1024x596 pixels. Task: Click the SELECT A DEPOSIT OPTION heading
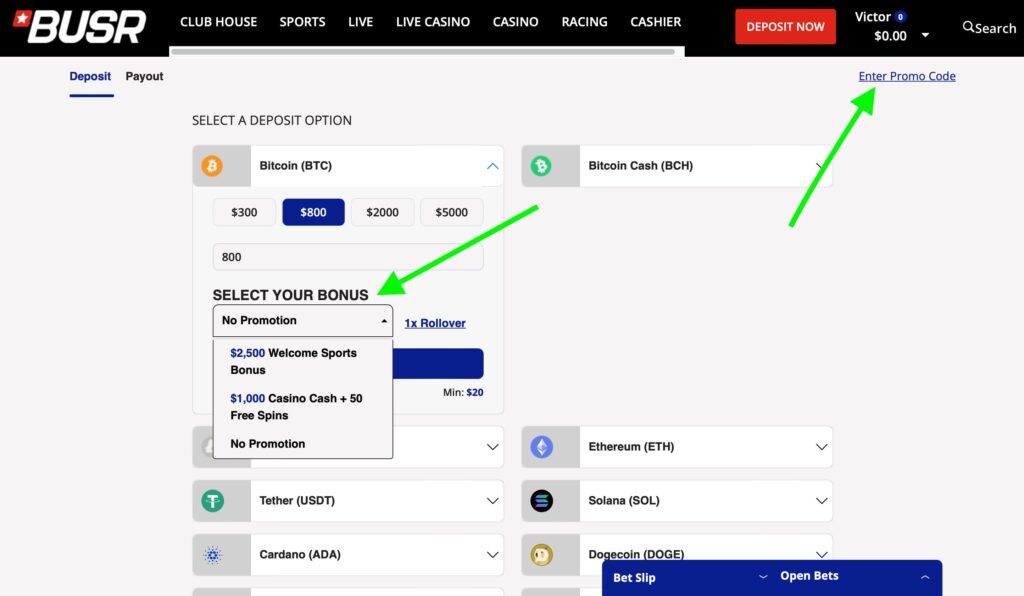click(x=272, y=121)
